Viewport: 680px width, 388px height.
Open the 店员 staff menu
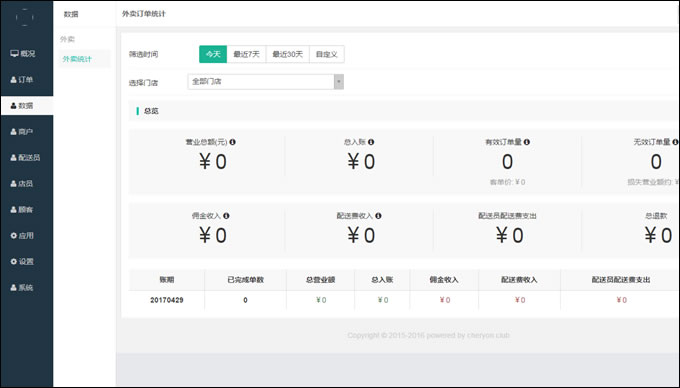coord(27,184)
